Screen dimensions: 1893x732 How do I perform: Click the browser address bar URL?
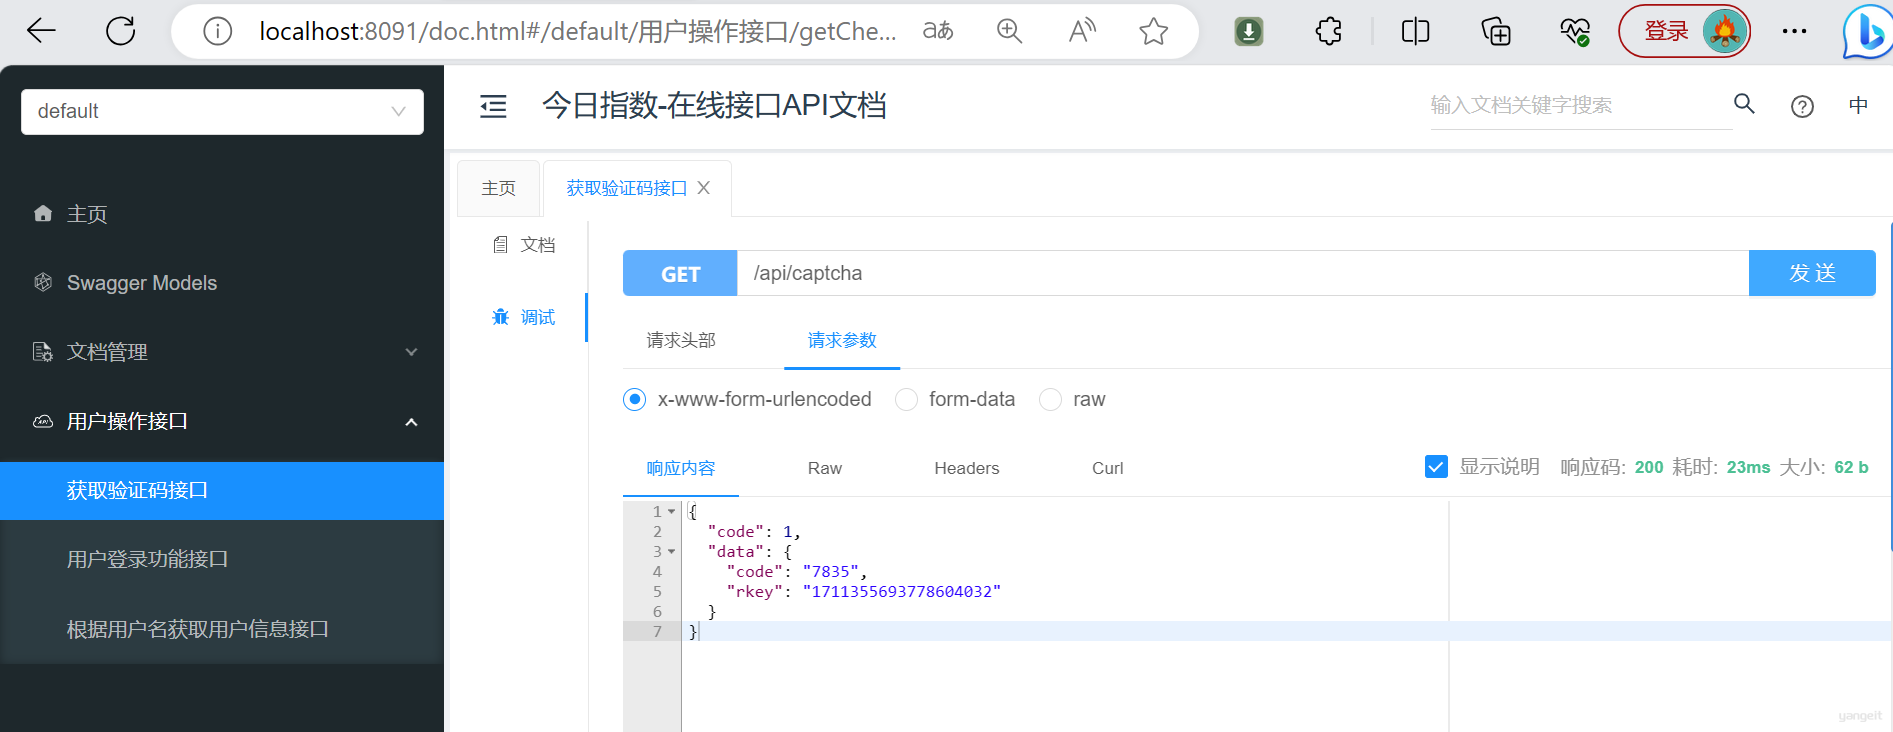(577, 32)
